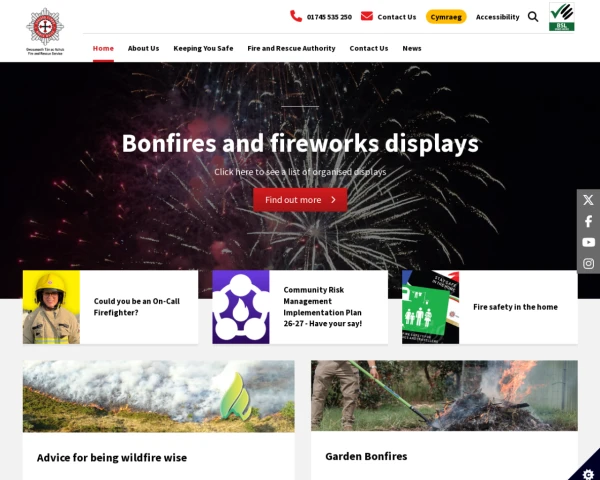
Task: Click the search magnifier icon
Action: [x=533, y=17]
